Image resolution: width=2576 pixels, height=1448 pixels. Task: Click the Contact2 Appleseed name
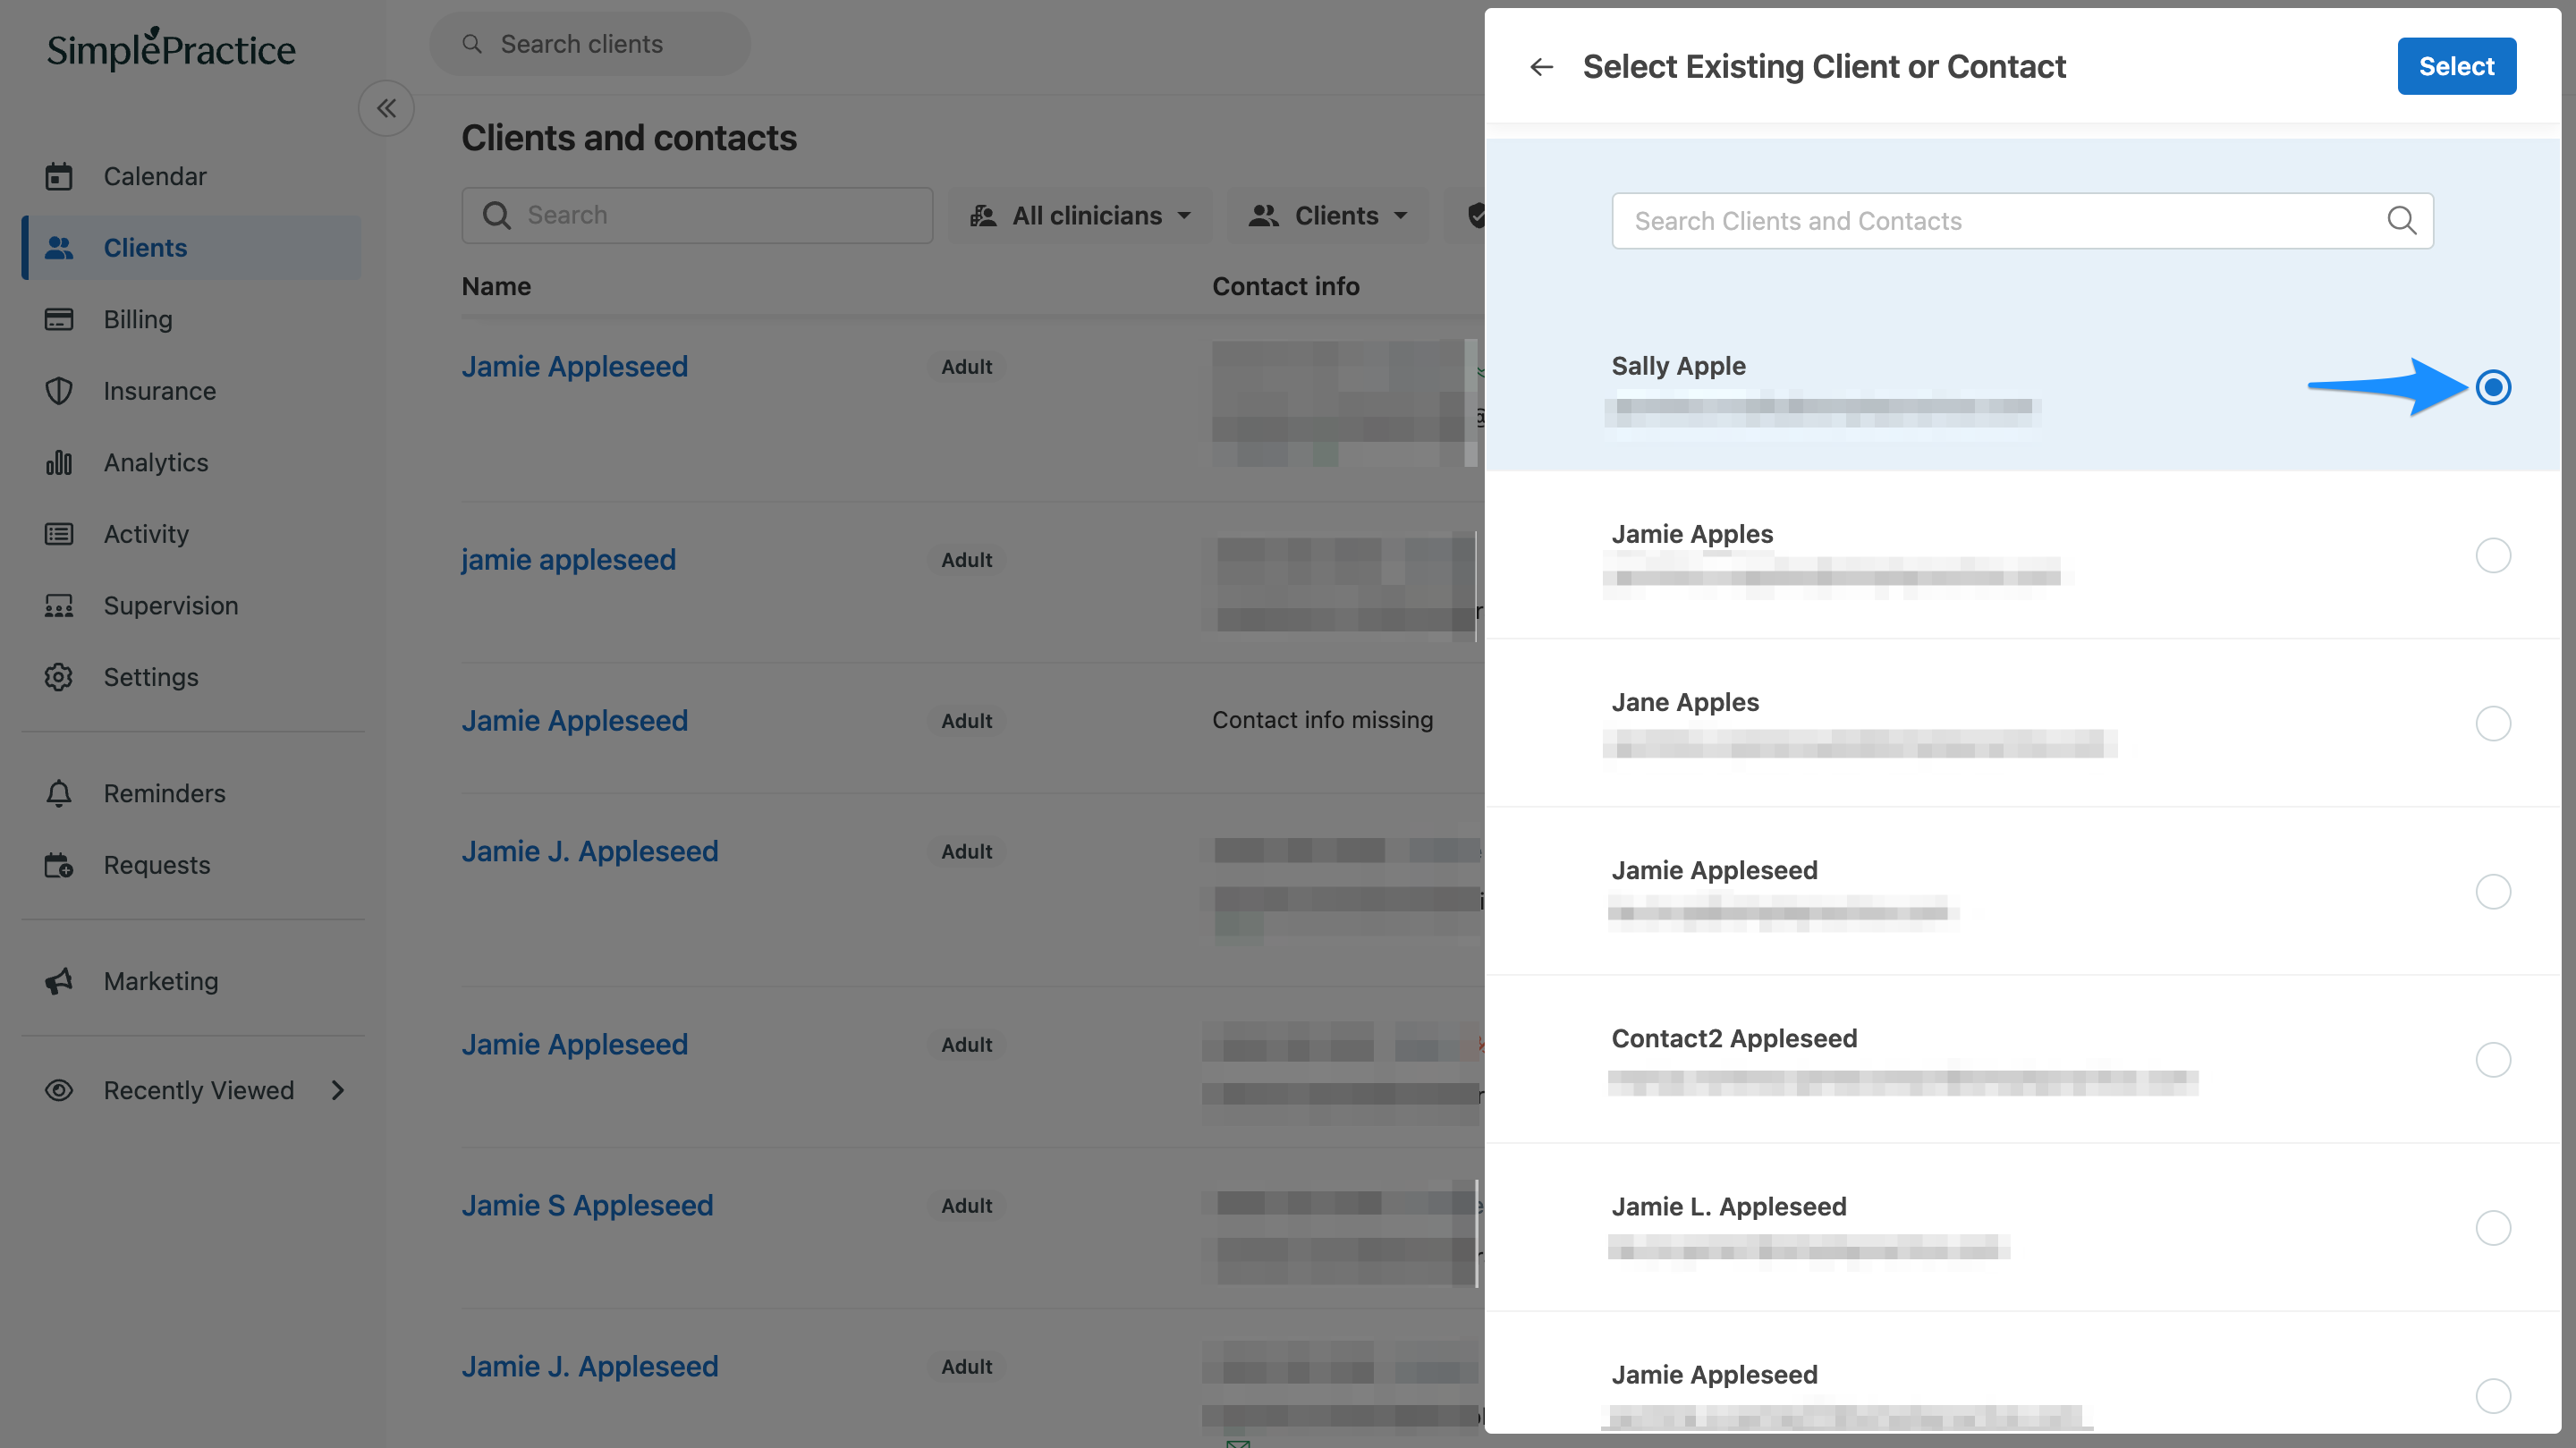[1734, 1038]
